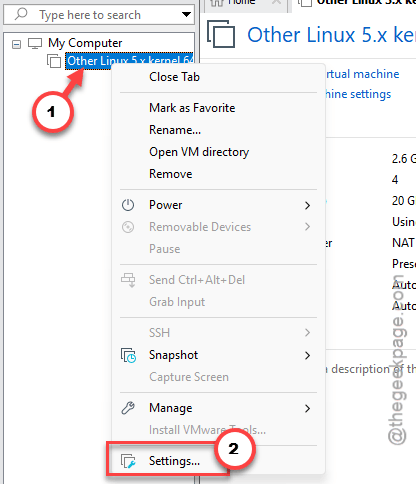Choose Remove from the context menu
Viewport: 416px width, 484px height.
171,174
